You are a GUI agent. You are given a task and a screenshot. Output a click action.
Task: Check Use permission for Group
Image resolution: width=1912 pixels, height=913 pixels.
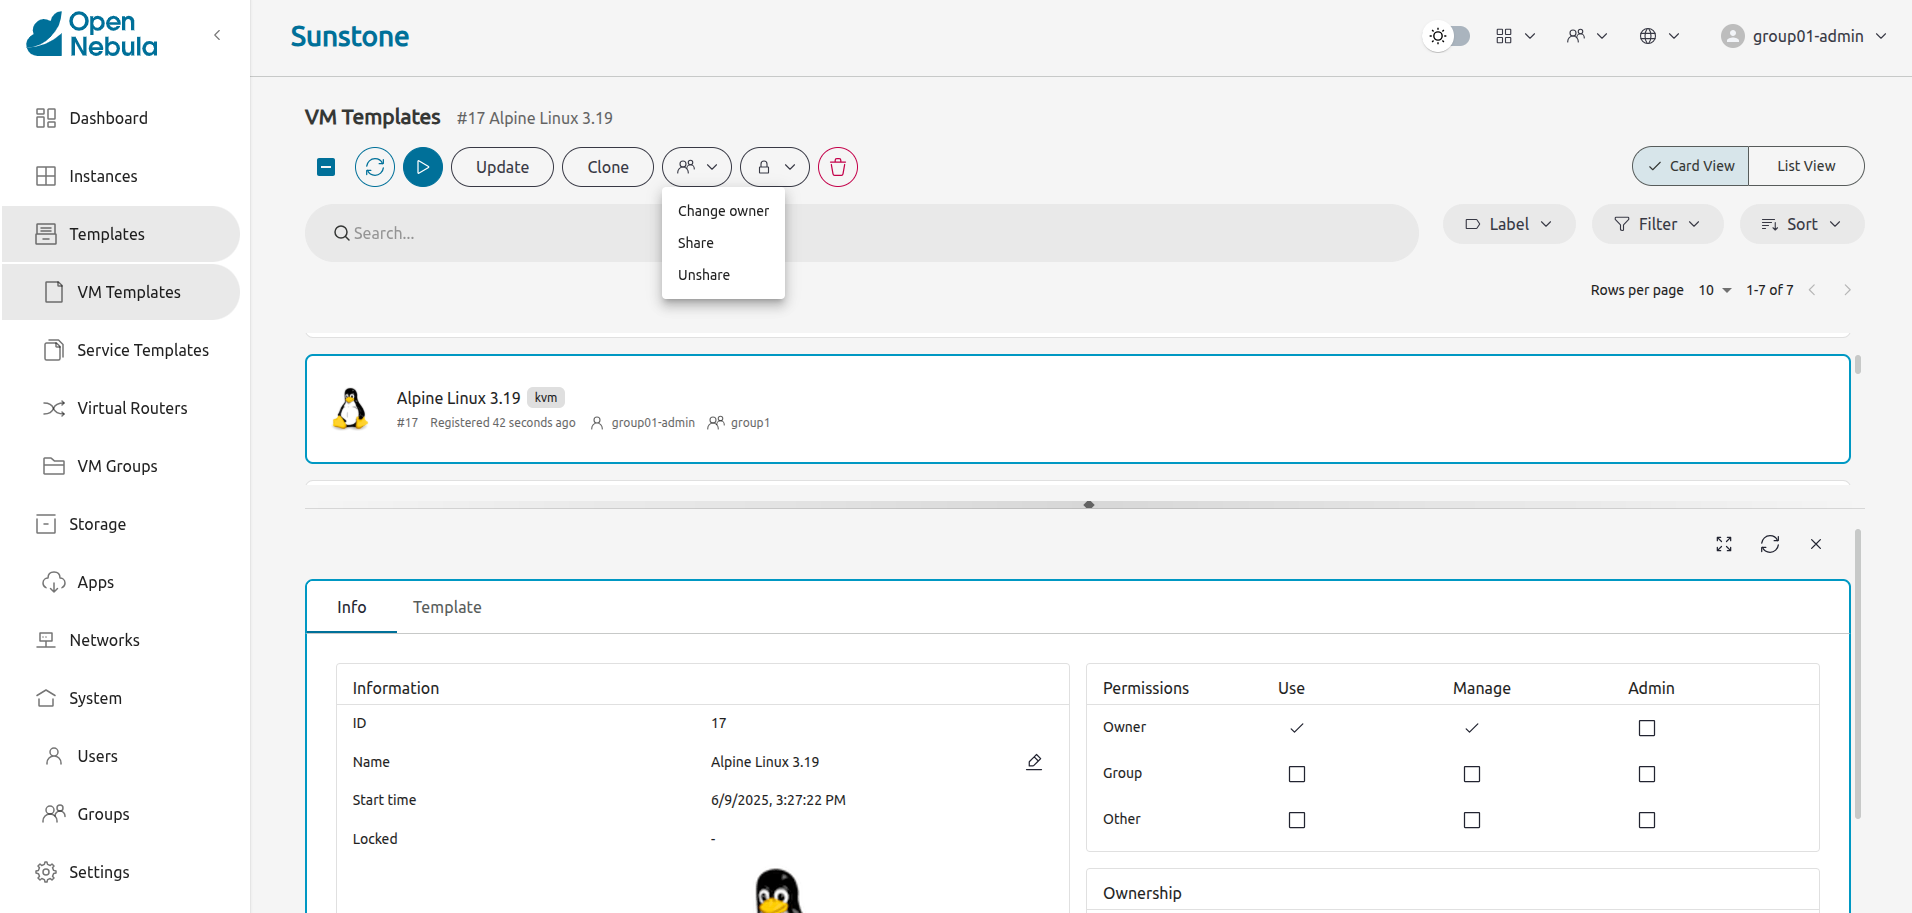click(1297, 774)
